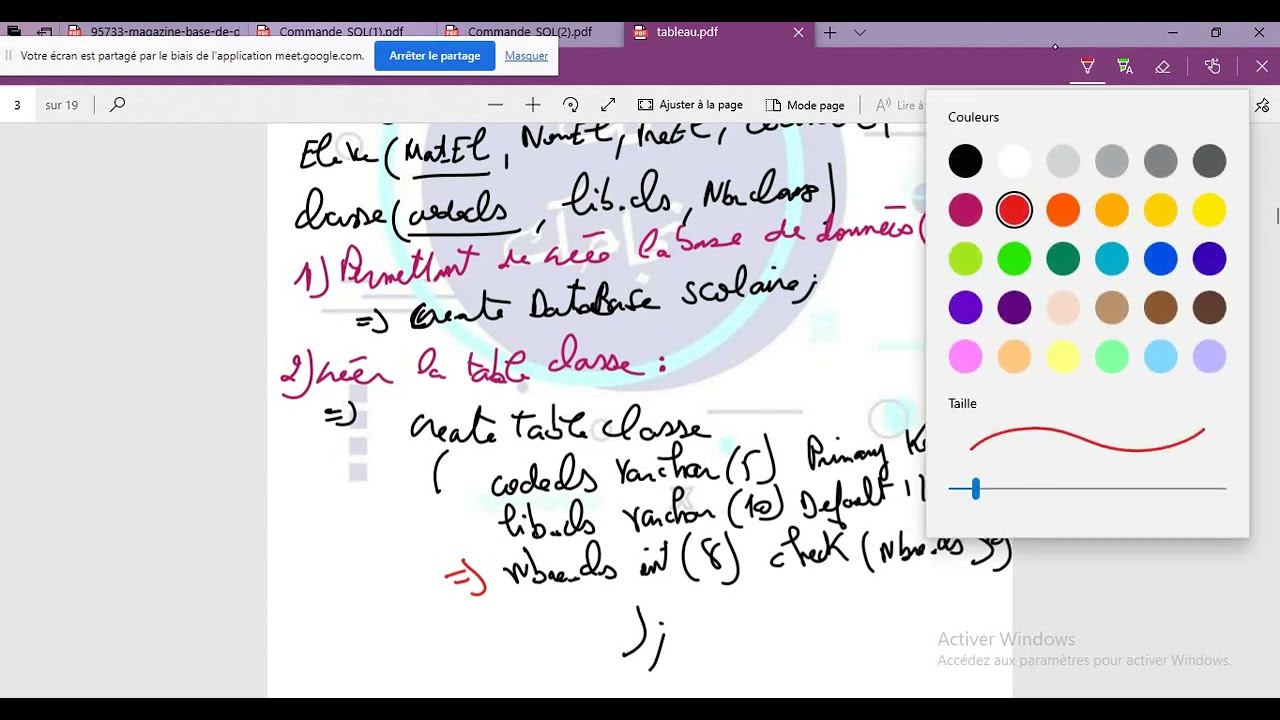The width and height of the screenshot is (1280, 720).
Task: Start Lire à voix haute
Action: [900, 104]
